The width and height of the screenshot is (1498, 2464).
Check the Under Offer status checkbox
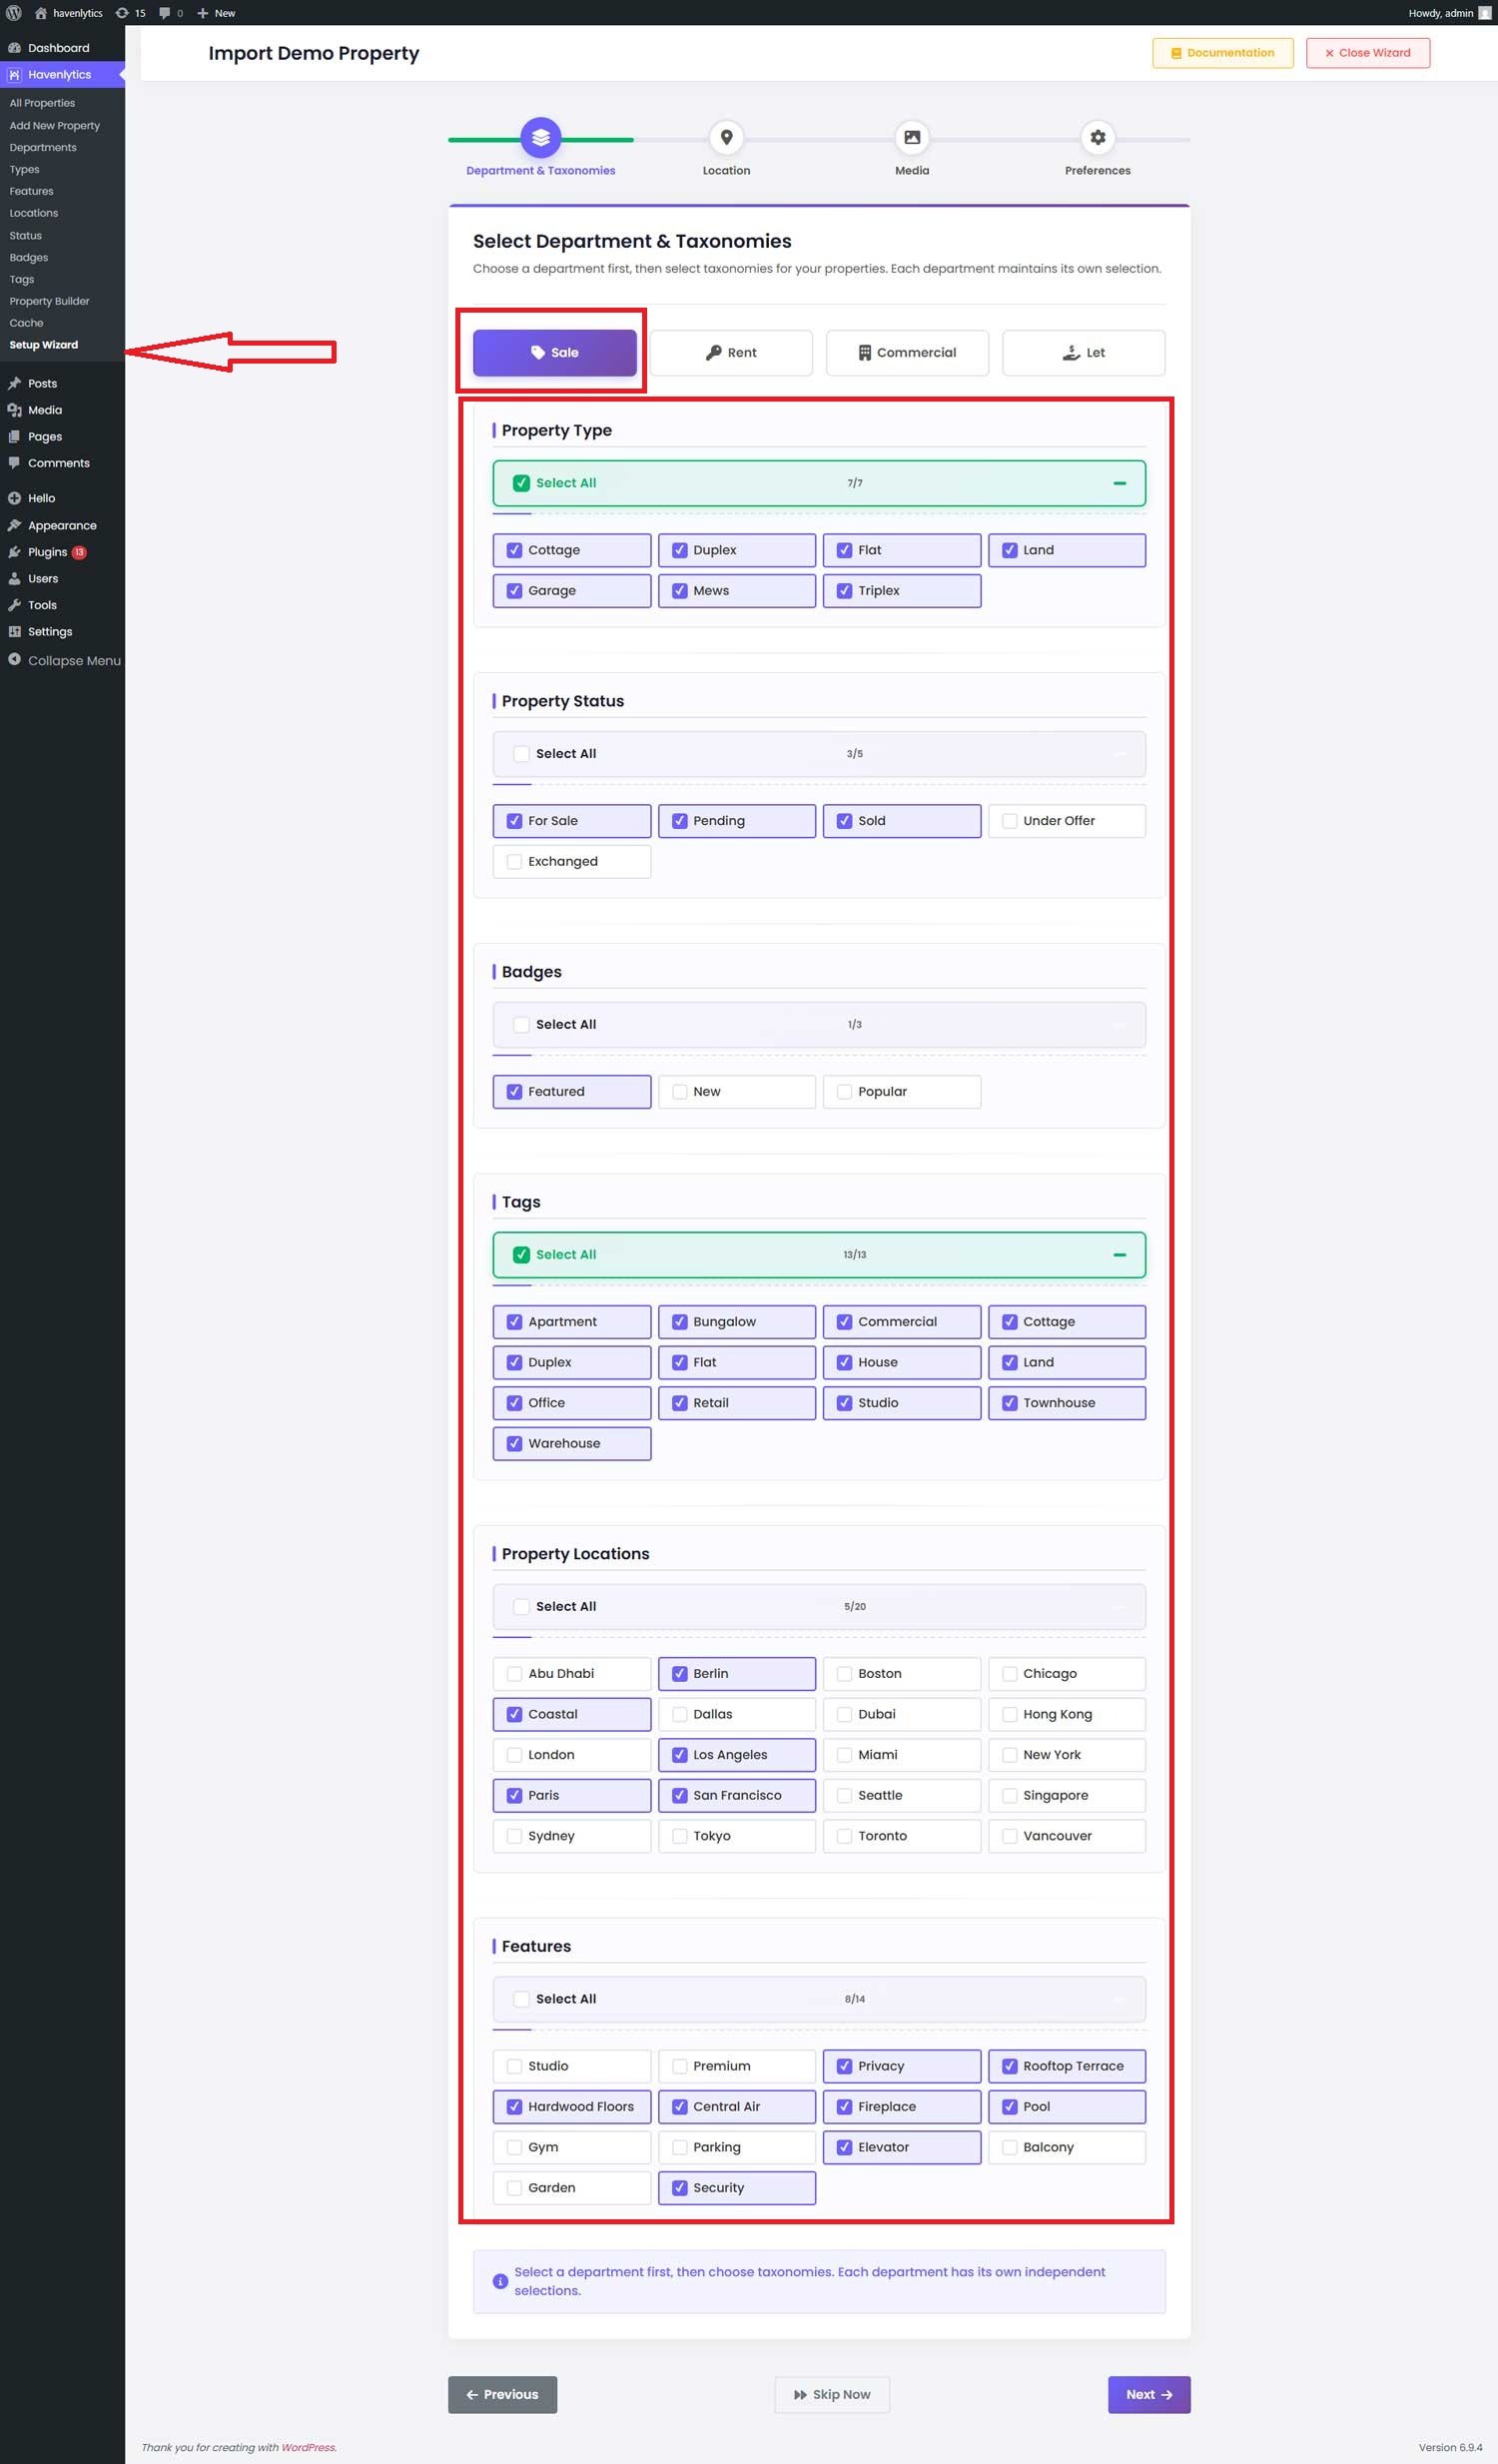(1009, 821)
